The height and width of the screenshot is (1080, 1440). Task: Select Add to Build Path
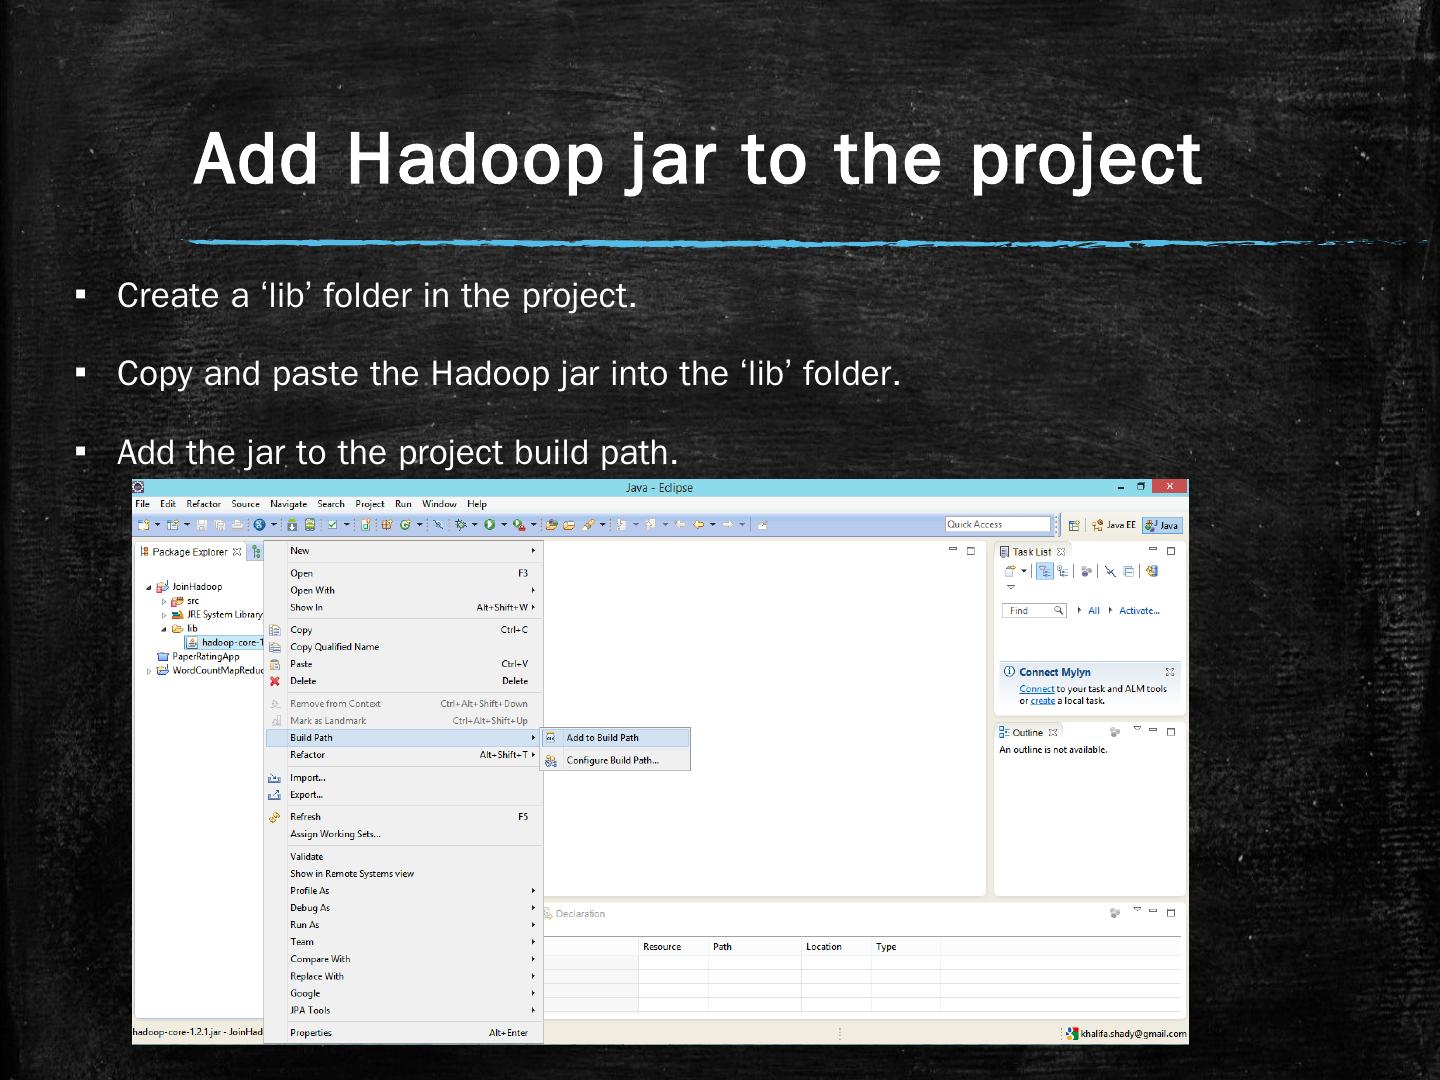[602, 738]
